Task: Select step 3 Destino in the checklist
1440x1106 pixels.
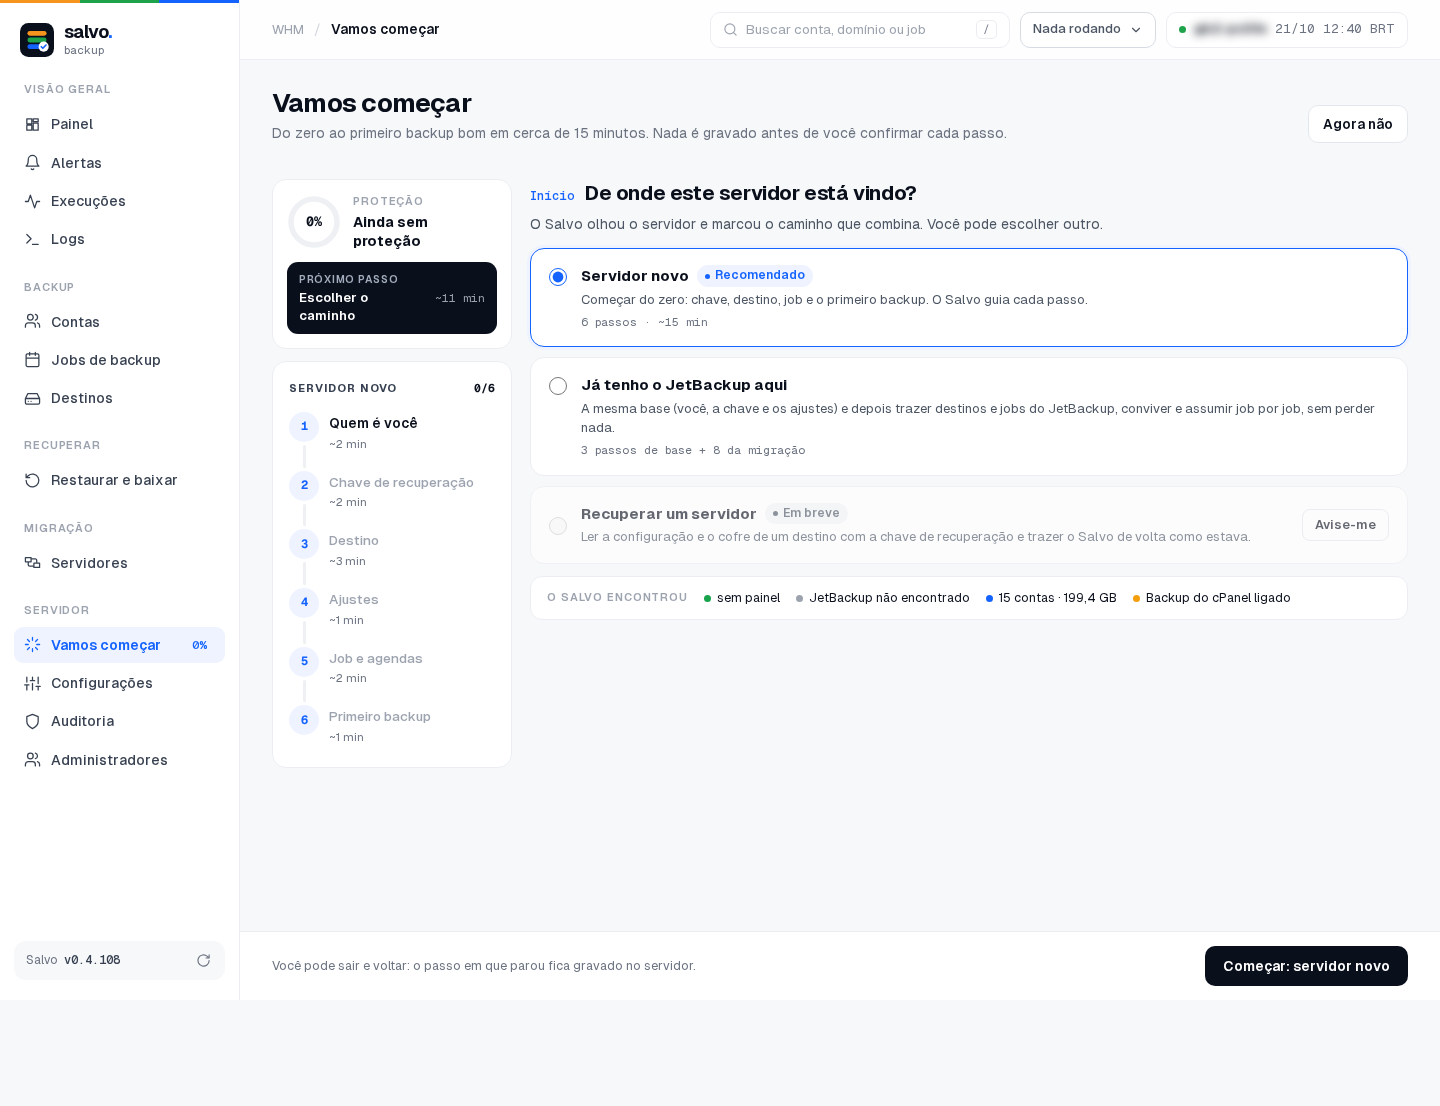Action: tap(392, 550)
